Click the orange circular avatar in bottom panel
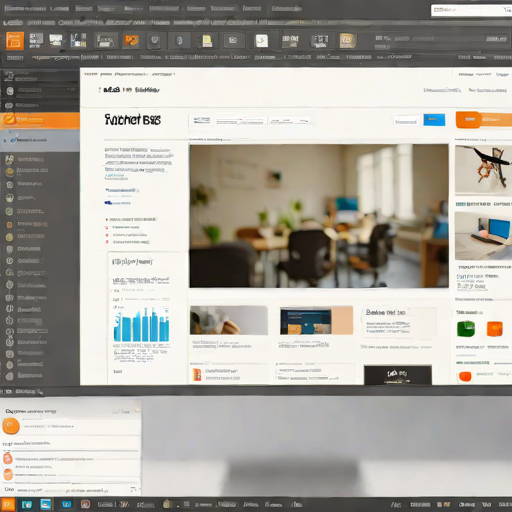This screenshot has height=512, width=512. click(x=11, y=426)
